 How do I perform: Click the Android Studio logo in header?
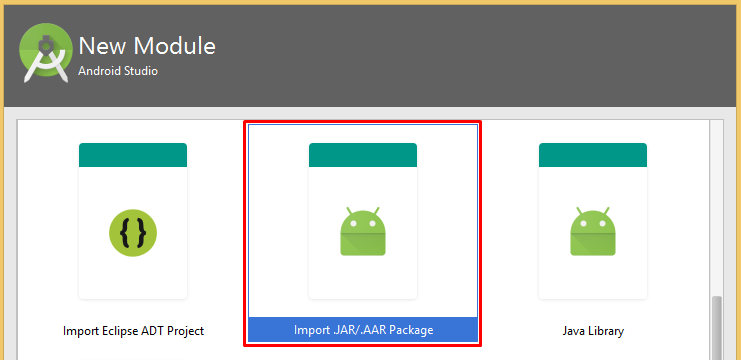pyautogui.click(x=46, y=53)
